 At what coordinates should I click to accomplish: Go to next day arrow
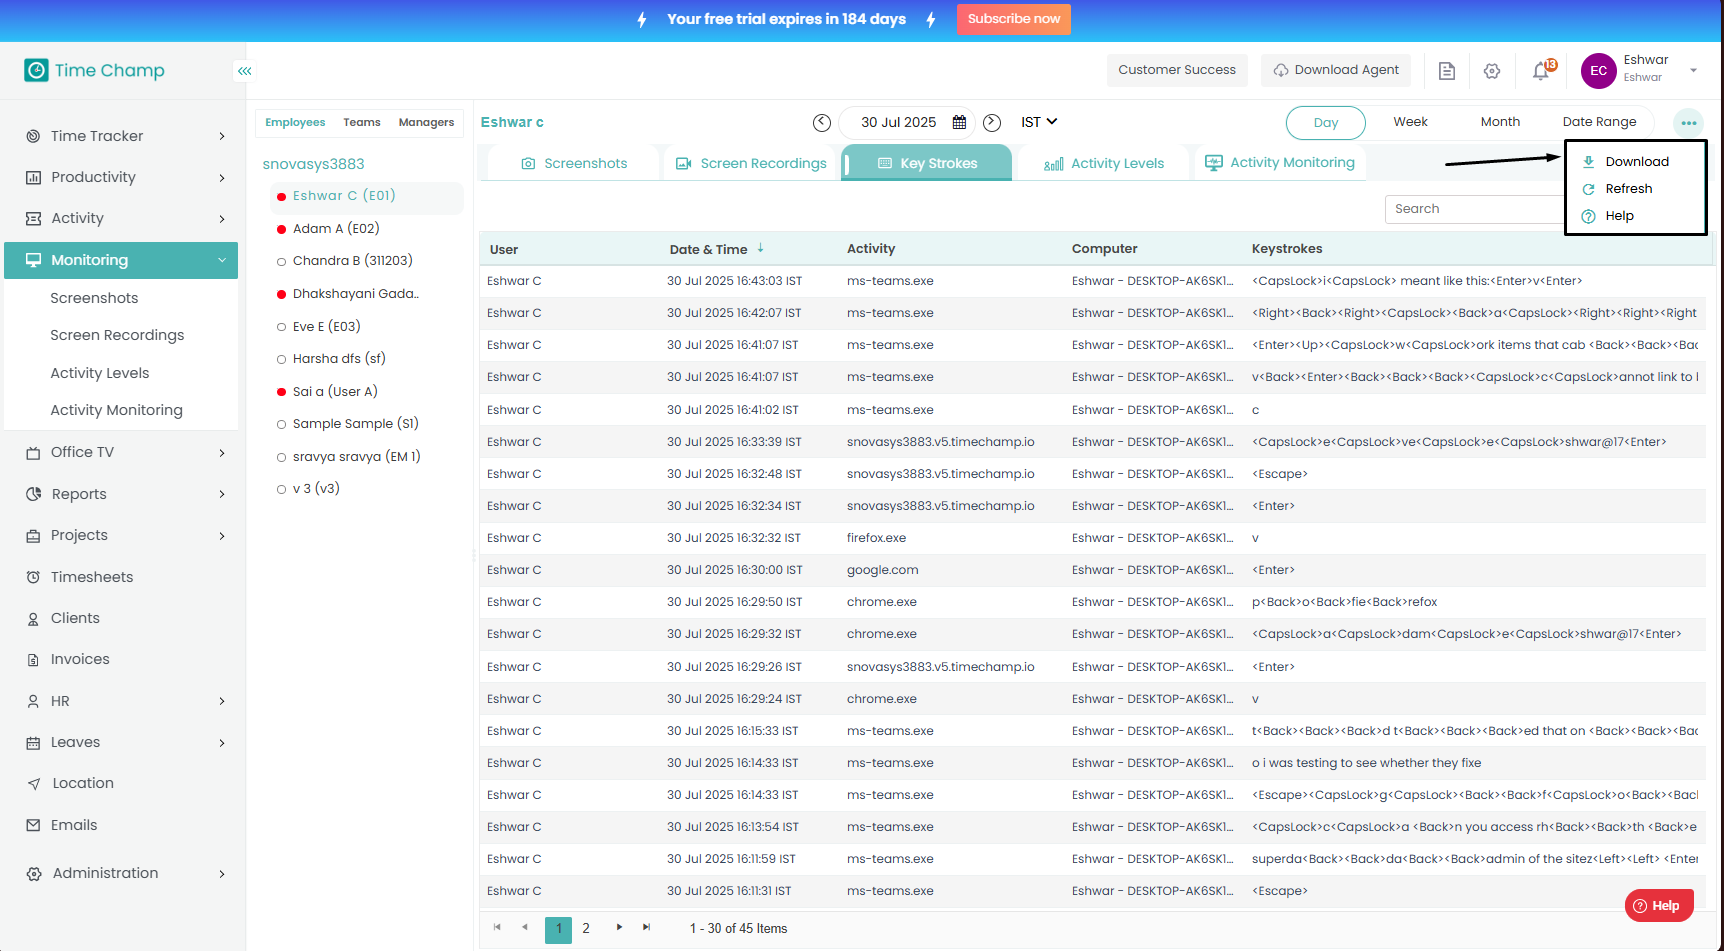coord(992,122)
